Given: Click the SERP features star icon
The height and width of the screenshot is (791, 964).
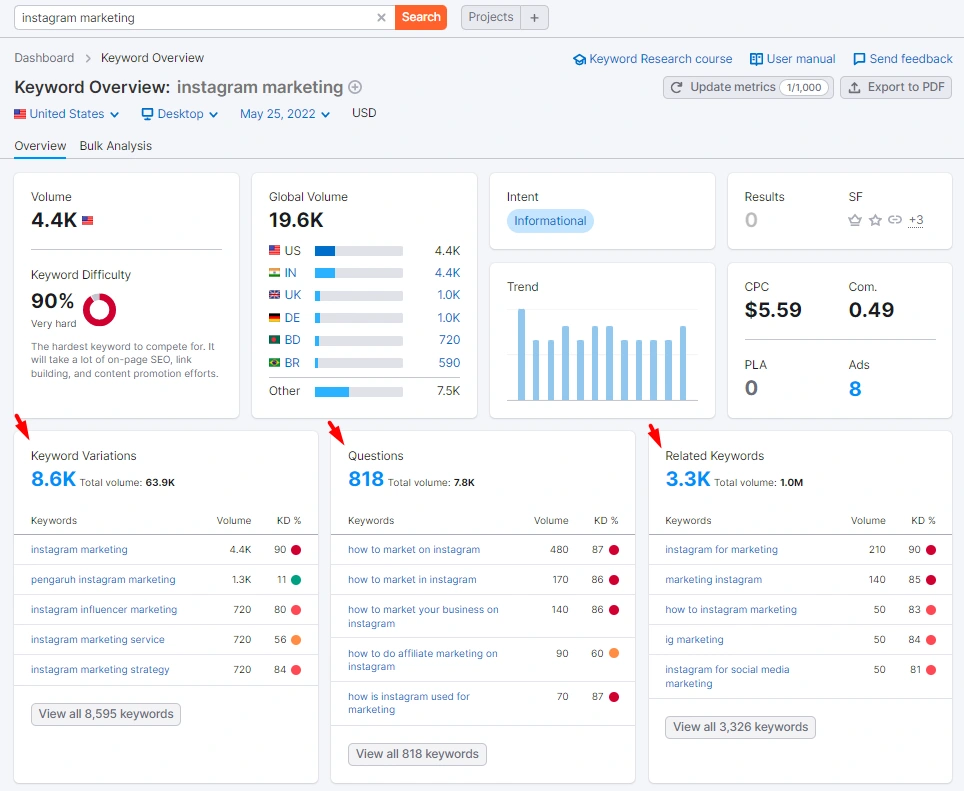Looking at the screenshot, I should point(875,220).
